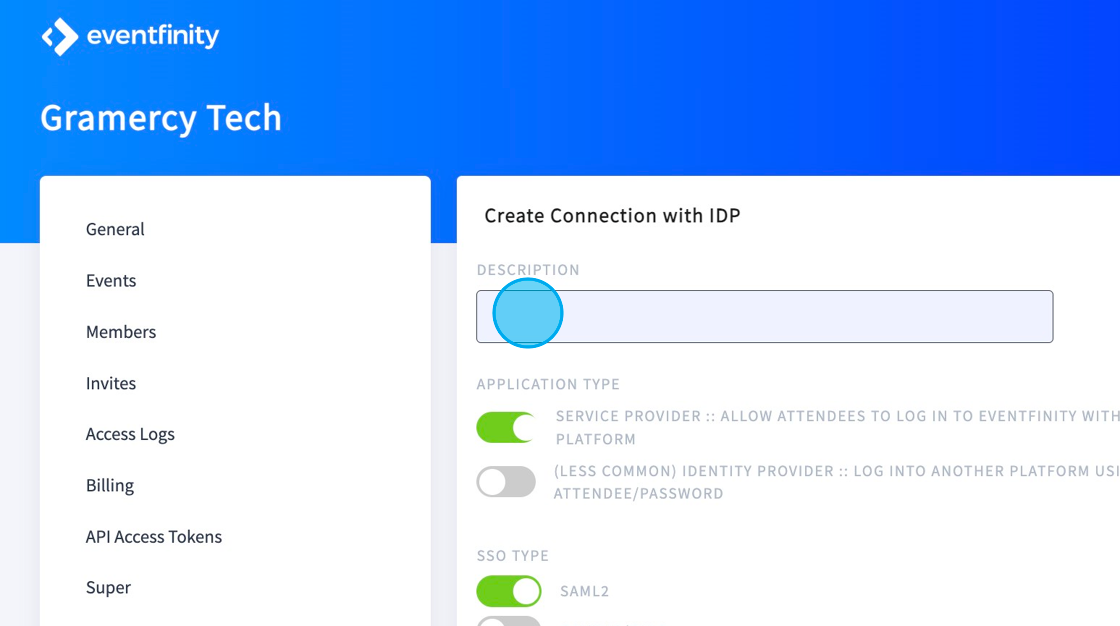Open the Billing section
Screen dimensions: 1120x626
(x=110, y=486)
